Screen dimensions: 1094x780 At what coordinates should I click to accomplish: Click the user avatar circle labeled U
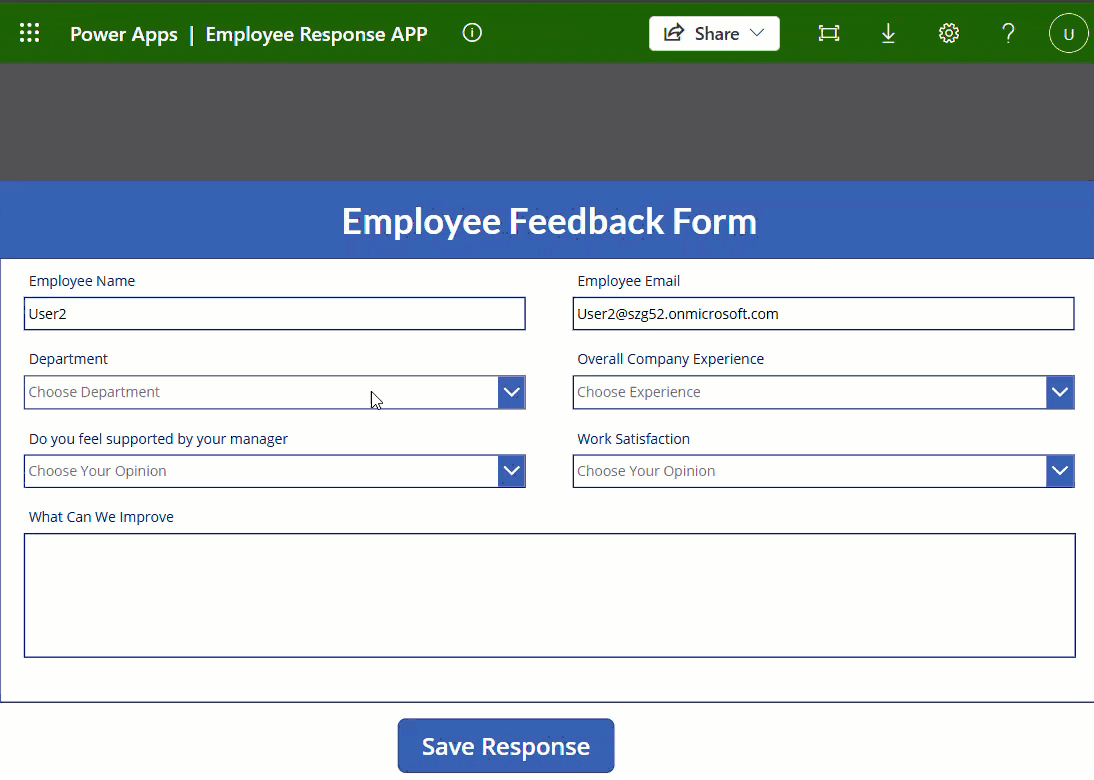pyautogui.click(x=1068, y=32)
